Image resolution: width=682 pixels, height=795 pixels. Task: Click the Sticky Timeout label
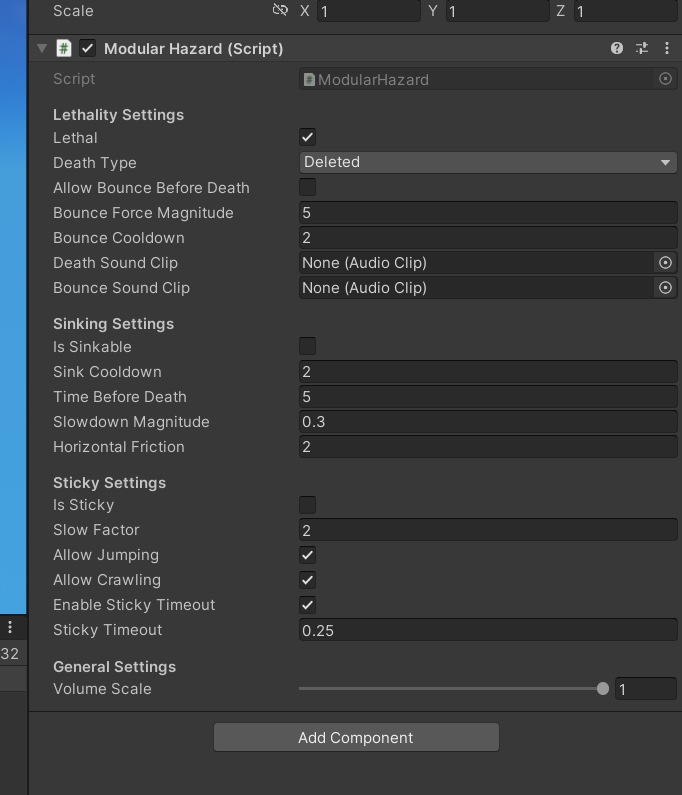pyautogui.click(x=107, y=630)
